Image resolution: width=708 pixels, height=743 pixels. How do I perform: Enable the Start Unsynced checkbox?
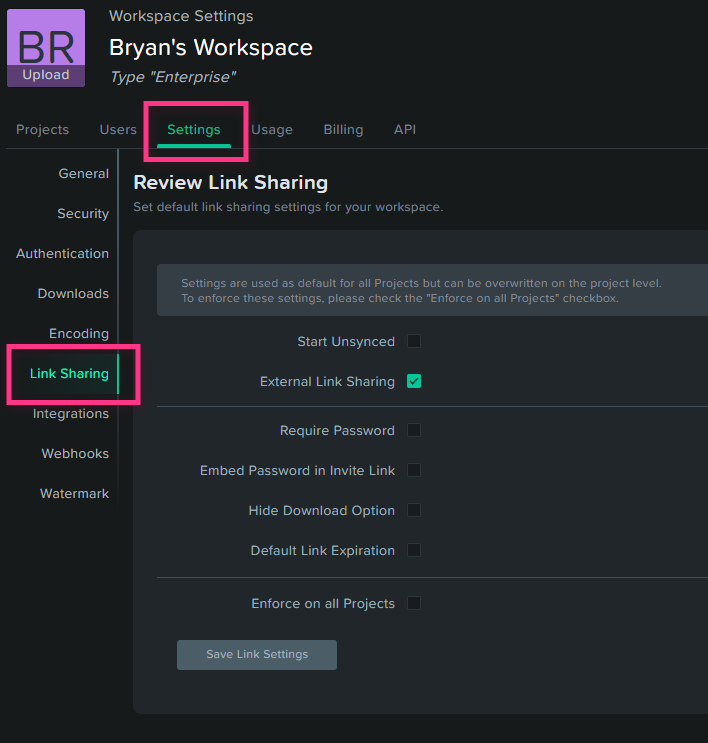click(x=414, y=341)
